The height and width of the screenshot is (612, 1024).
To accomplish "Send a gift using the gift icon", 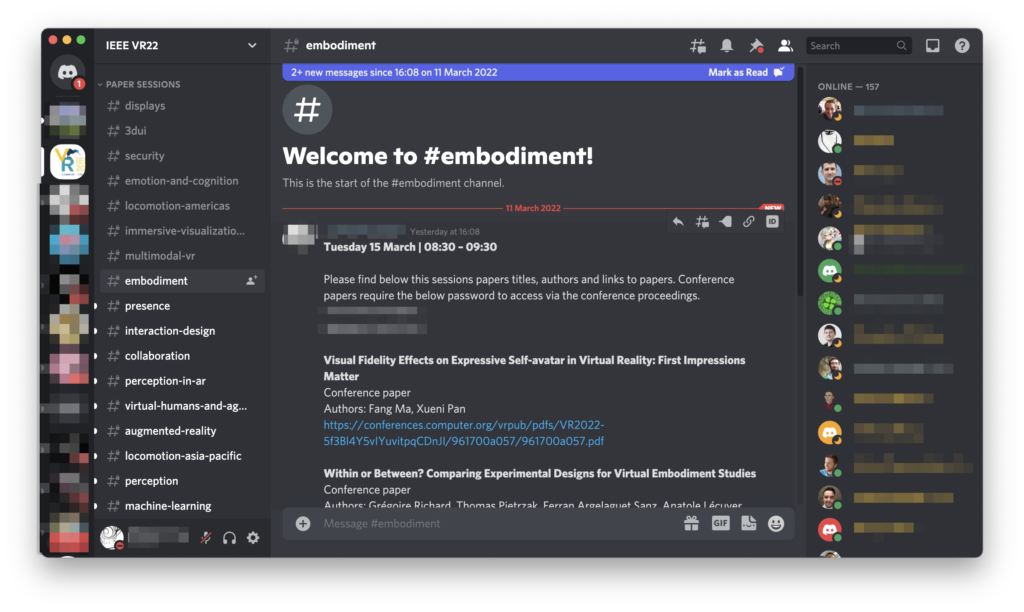I will [691, 523].
